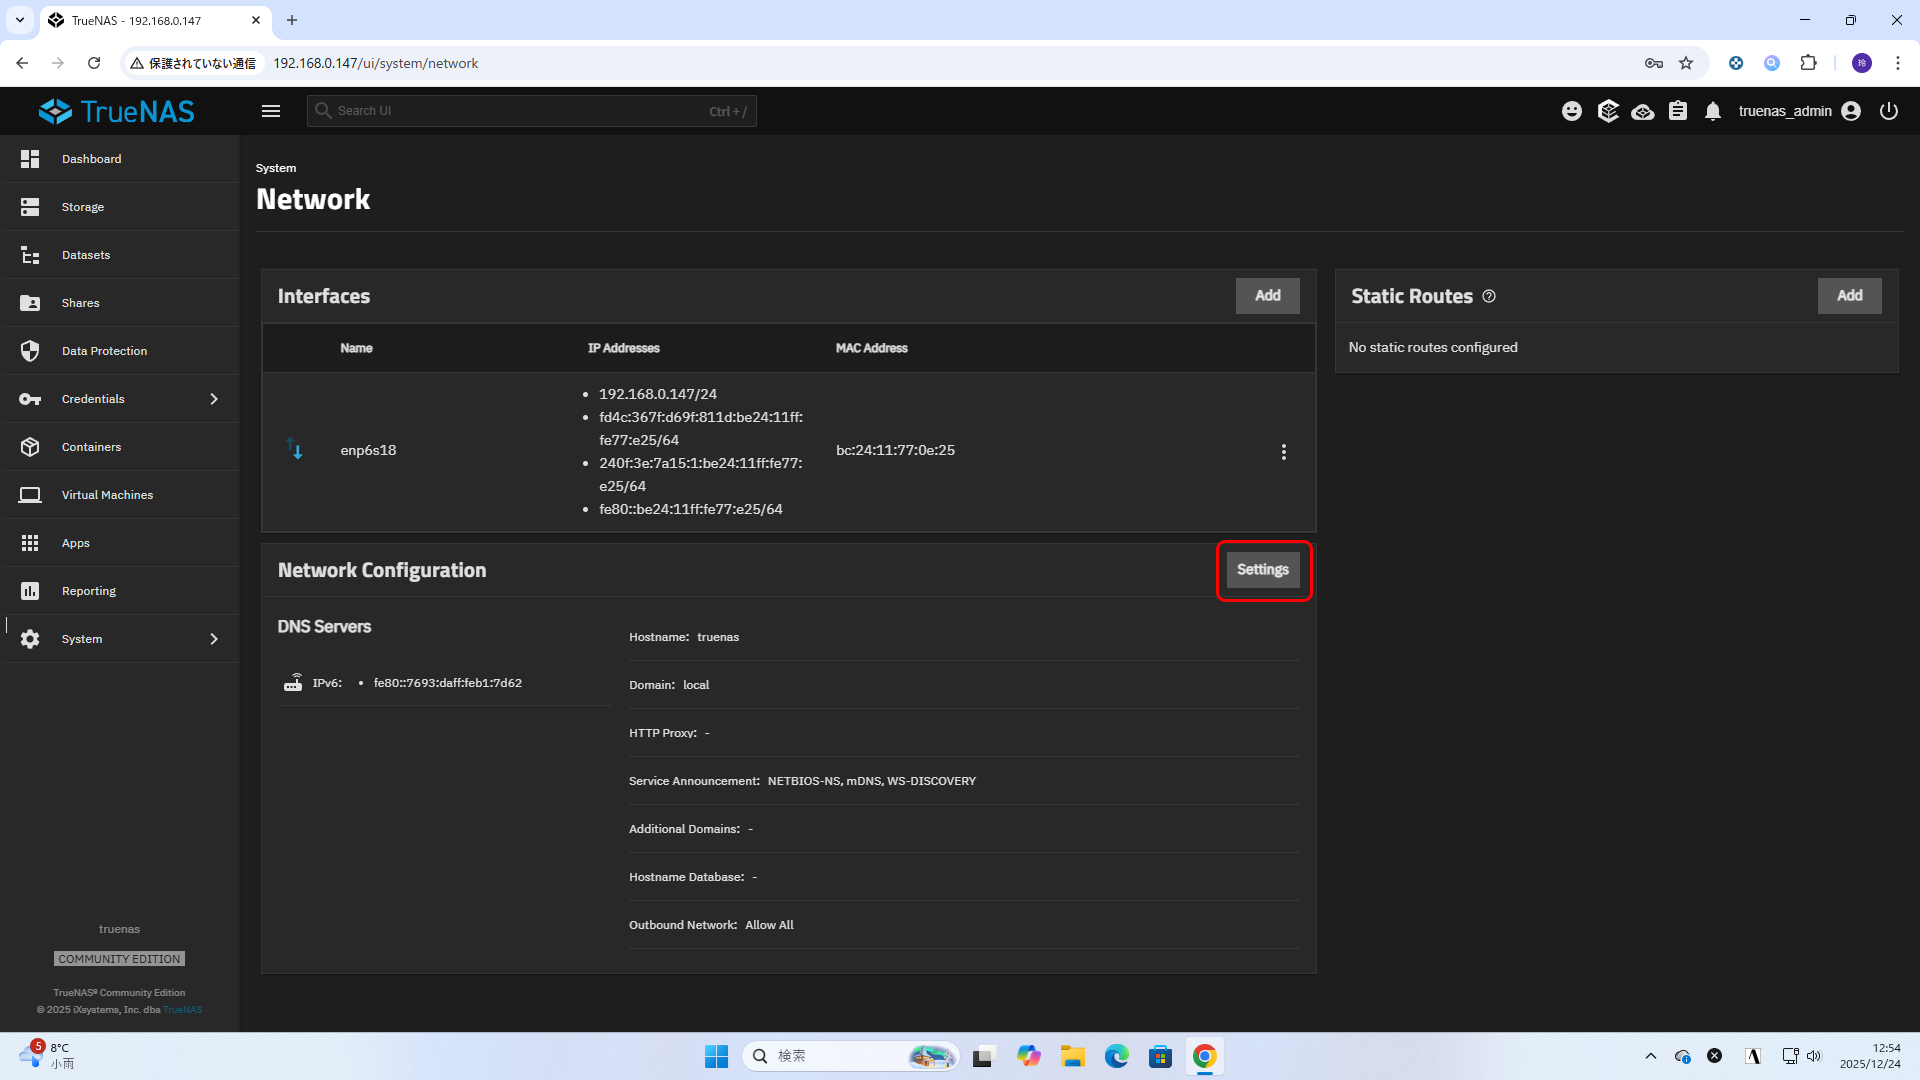Image resolution: width=1920 pixels, height=1080 pixels.
Task: Open File Explorer from taskbar
Action: 1073,1057
